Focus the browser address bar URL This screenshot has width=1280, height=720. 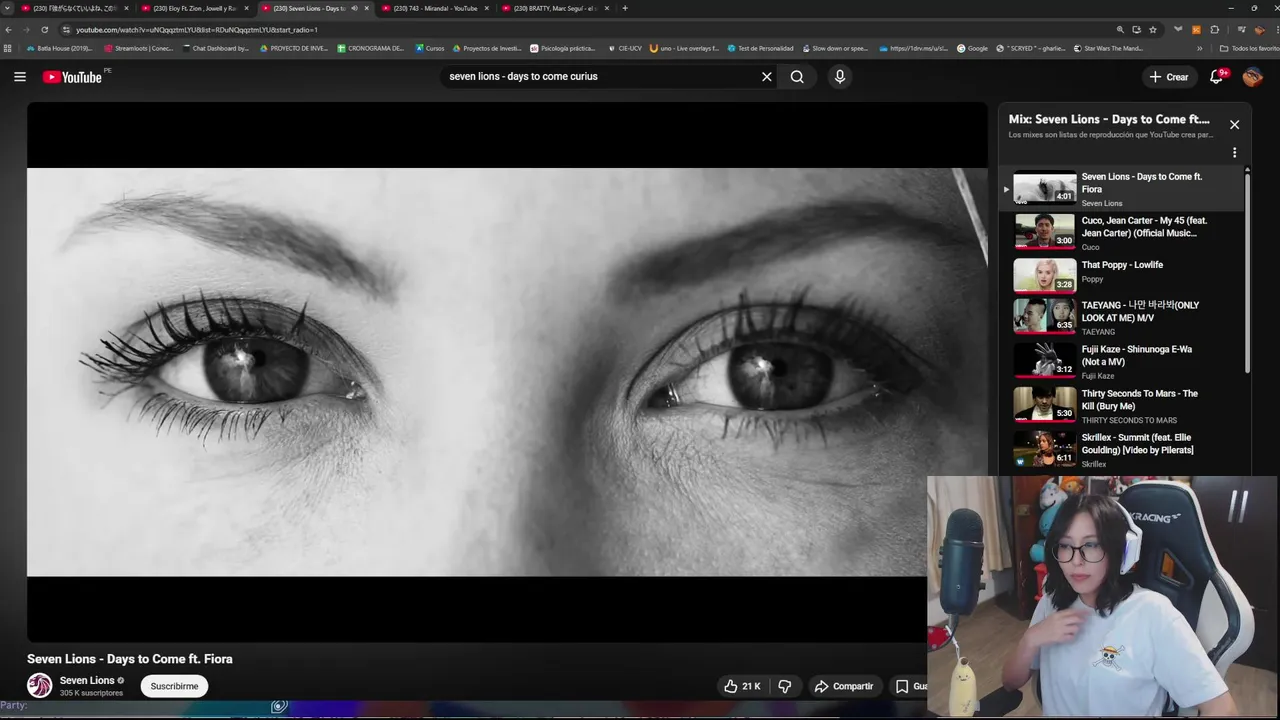click(197, 30)
